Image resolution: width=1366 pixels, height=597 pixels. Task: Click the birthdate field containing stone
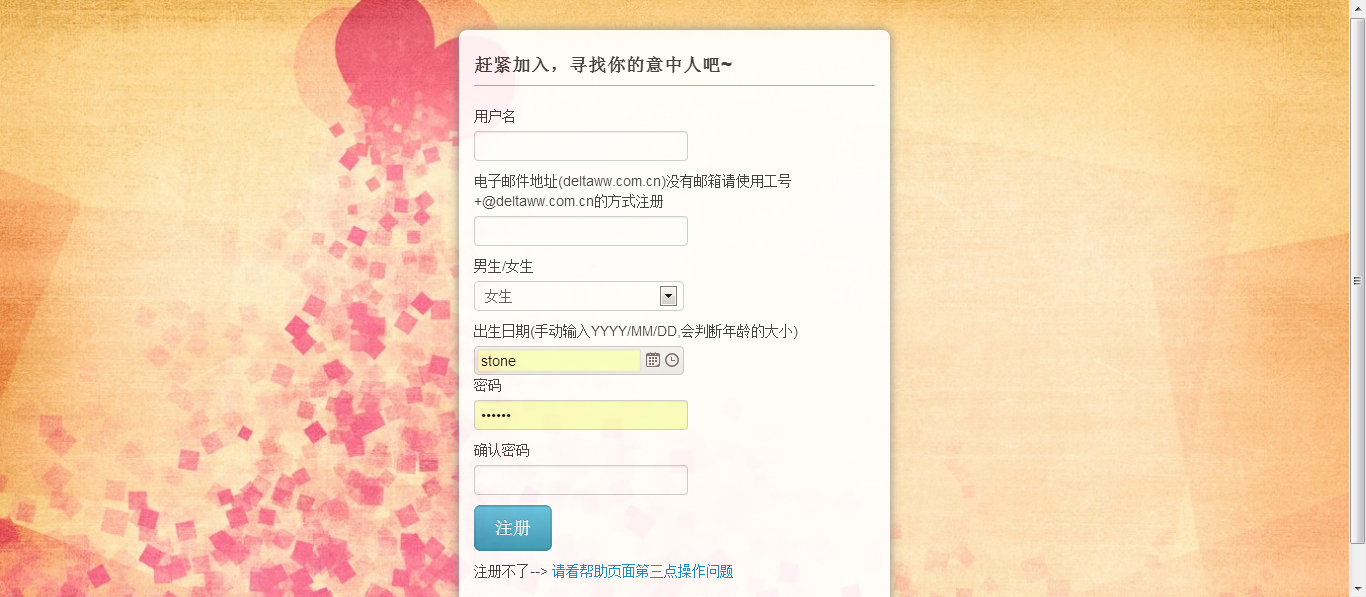tap(558, 360)
